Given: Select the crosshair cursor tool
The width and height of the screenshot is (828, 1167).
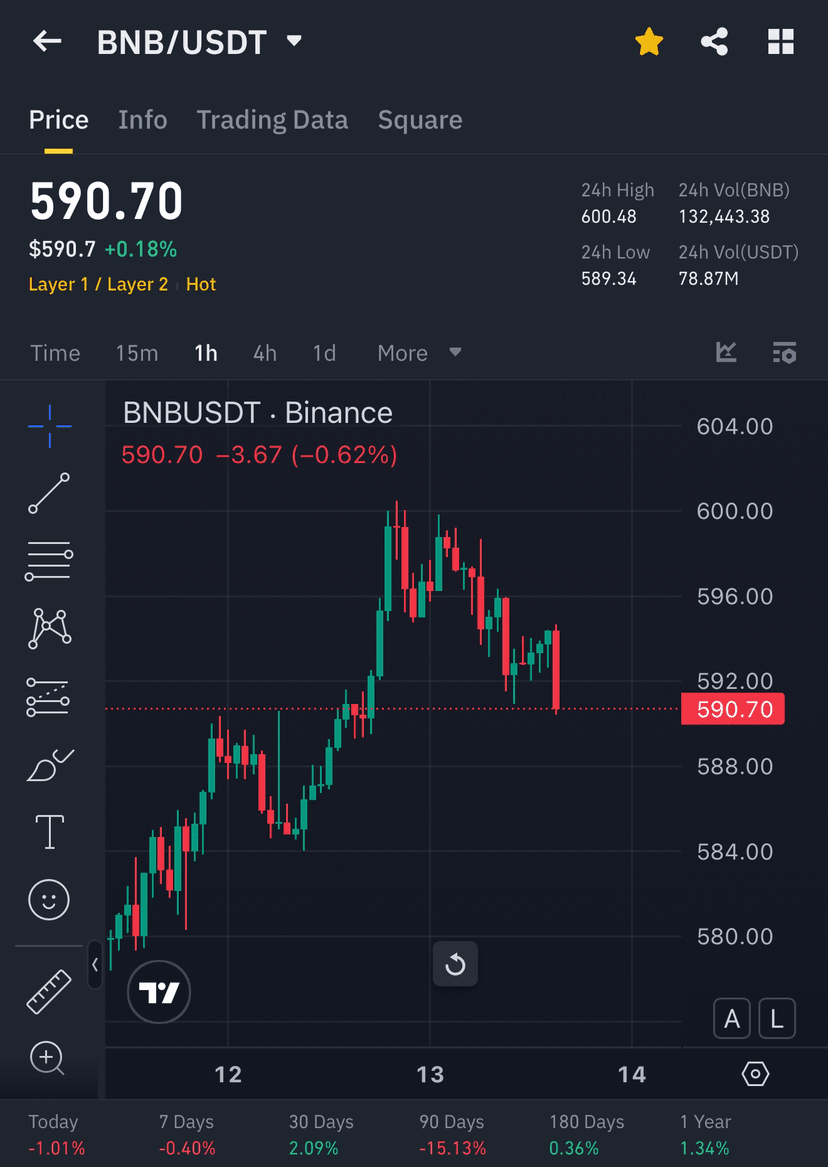Looking at the screenshot, I should click(x=50, y=426).
